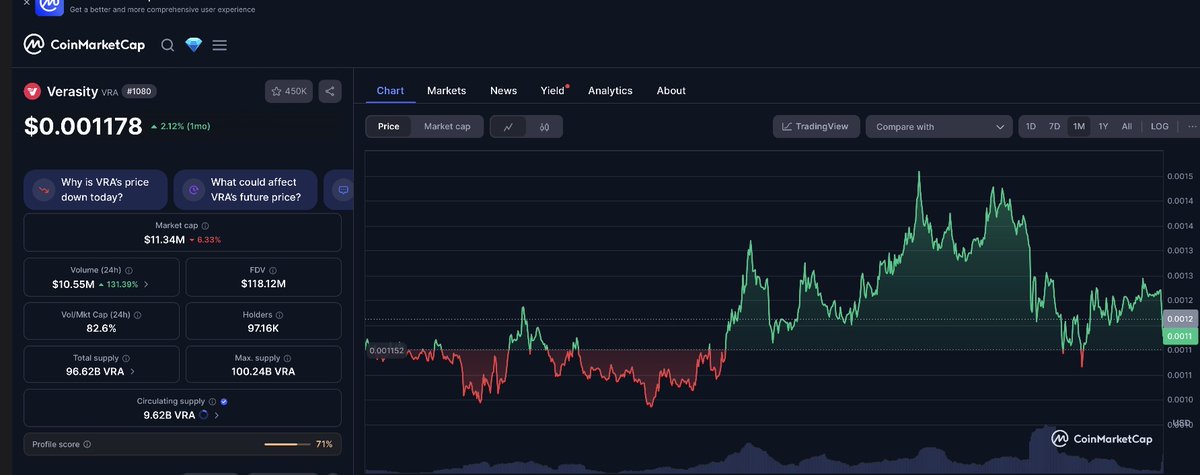Viewport: 1200px width, 475px height.
Task: Select the candlestick chart type icon
Action: pos(545,127)
